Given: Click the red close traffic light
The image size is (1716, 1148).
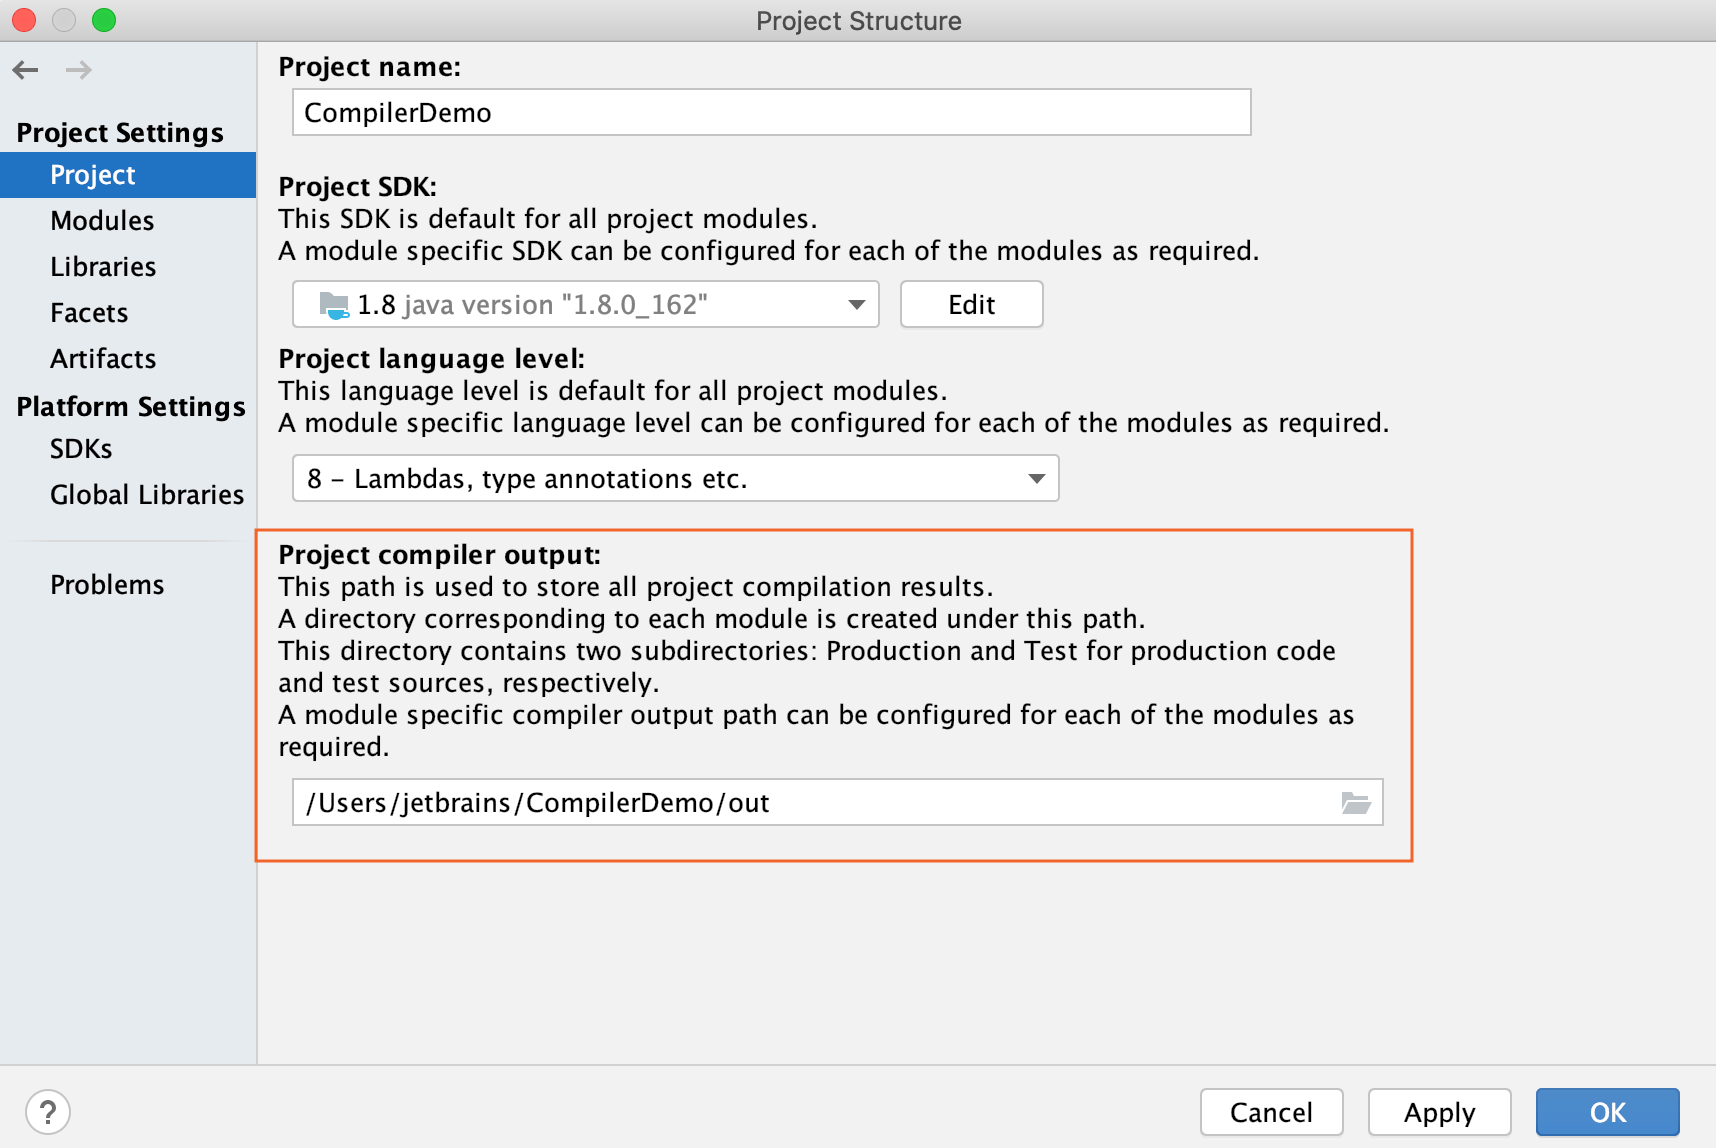Looking at the screenshot, I should [x=23, y=20].
